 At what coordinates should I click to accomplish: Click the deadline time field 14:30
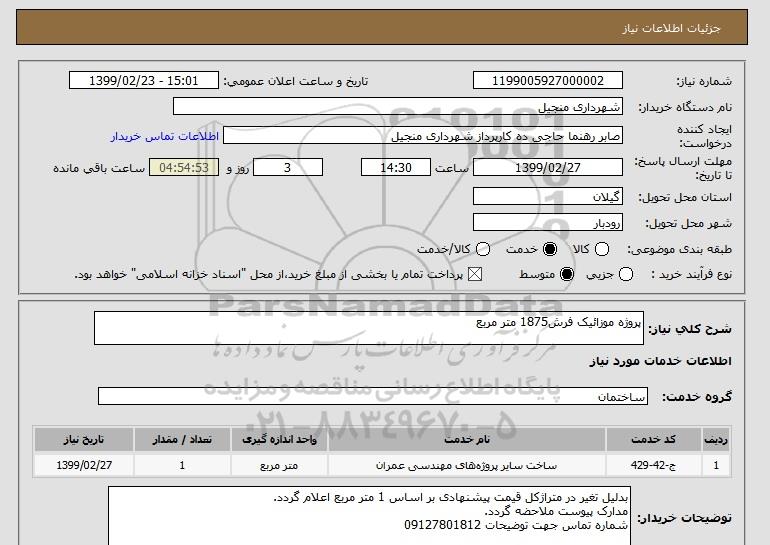pyautogui.click(x=396, y=167)
